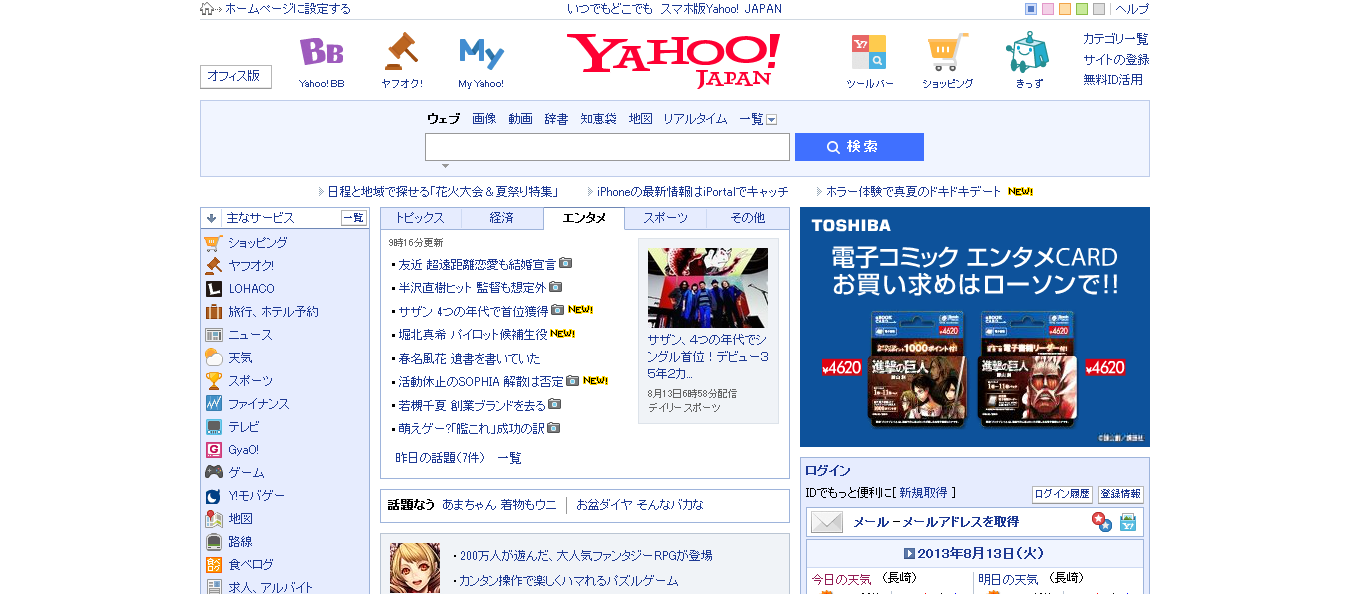Choose the blue page color swatch
Image resolution: width=1349 pixels, height=594 pixels.
tap(1031, 9)
